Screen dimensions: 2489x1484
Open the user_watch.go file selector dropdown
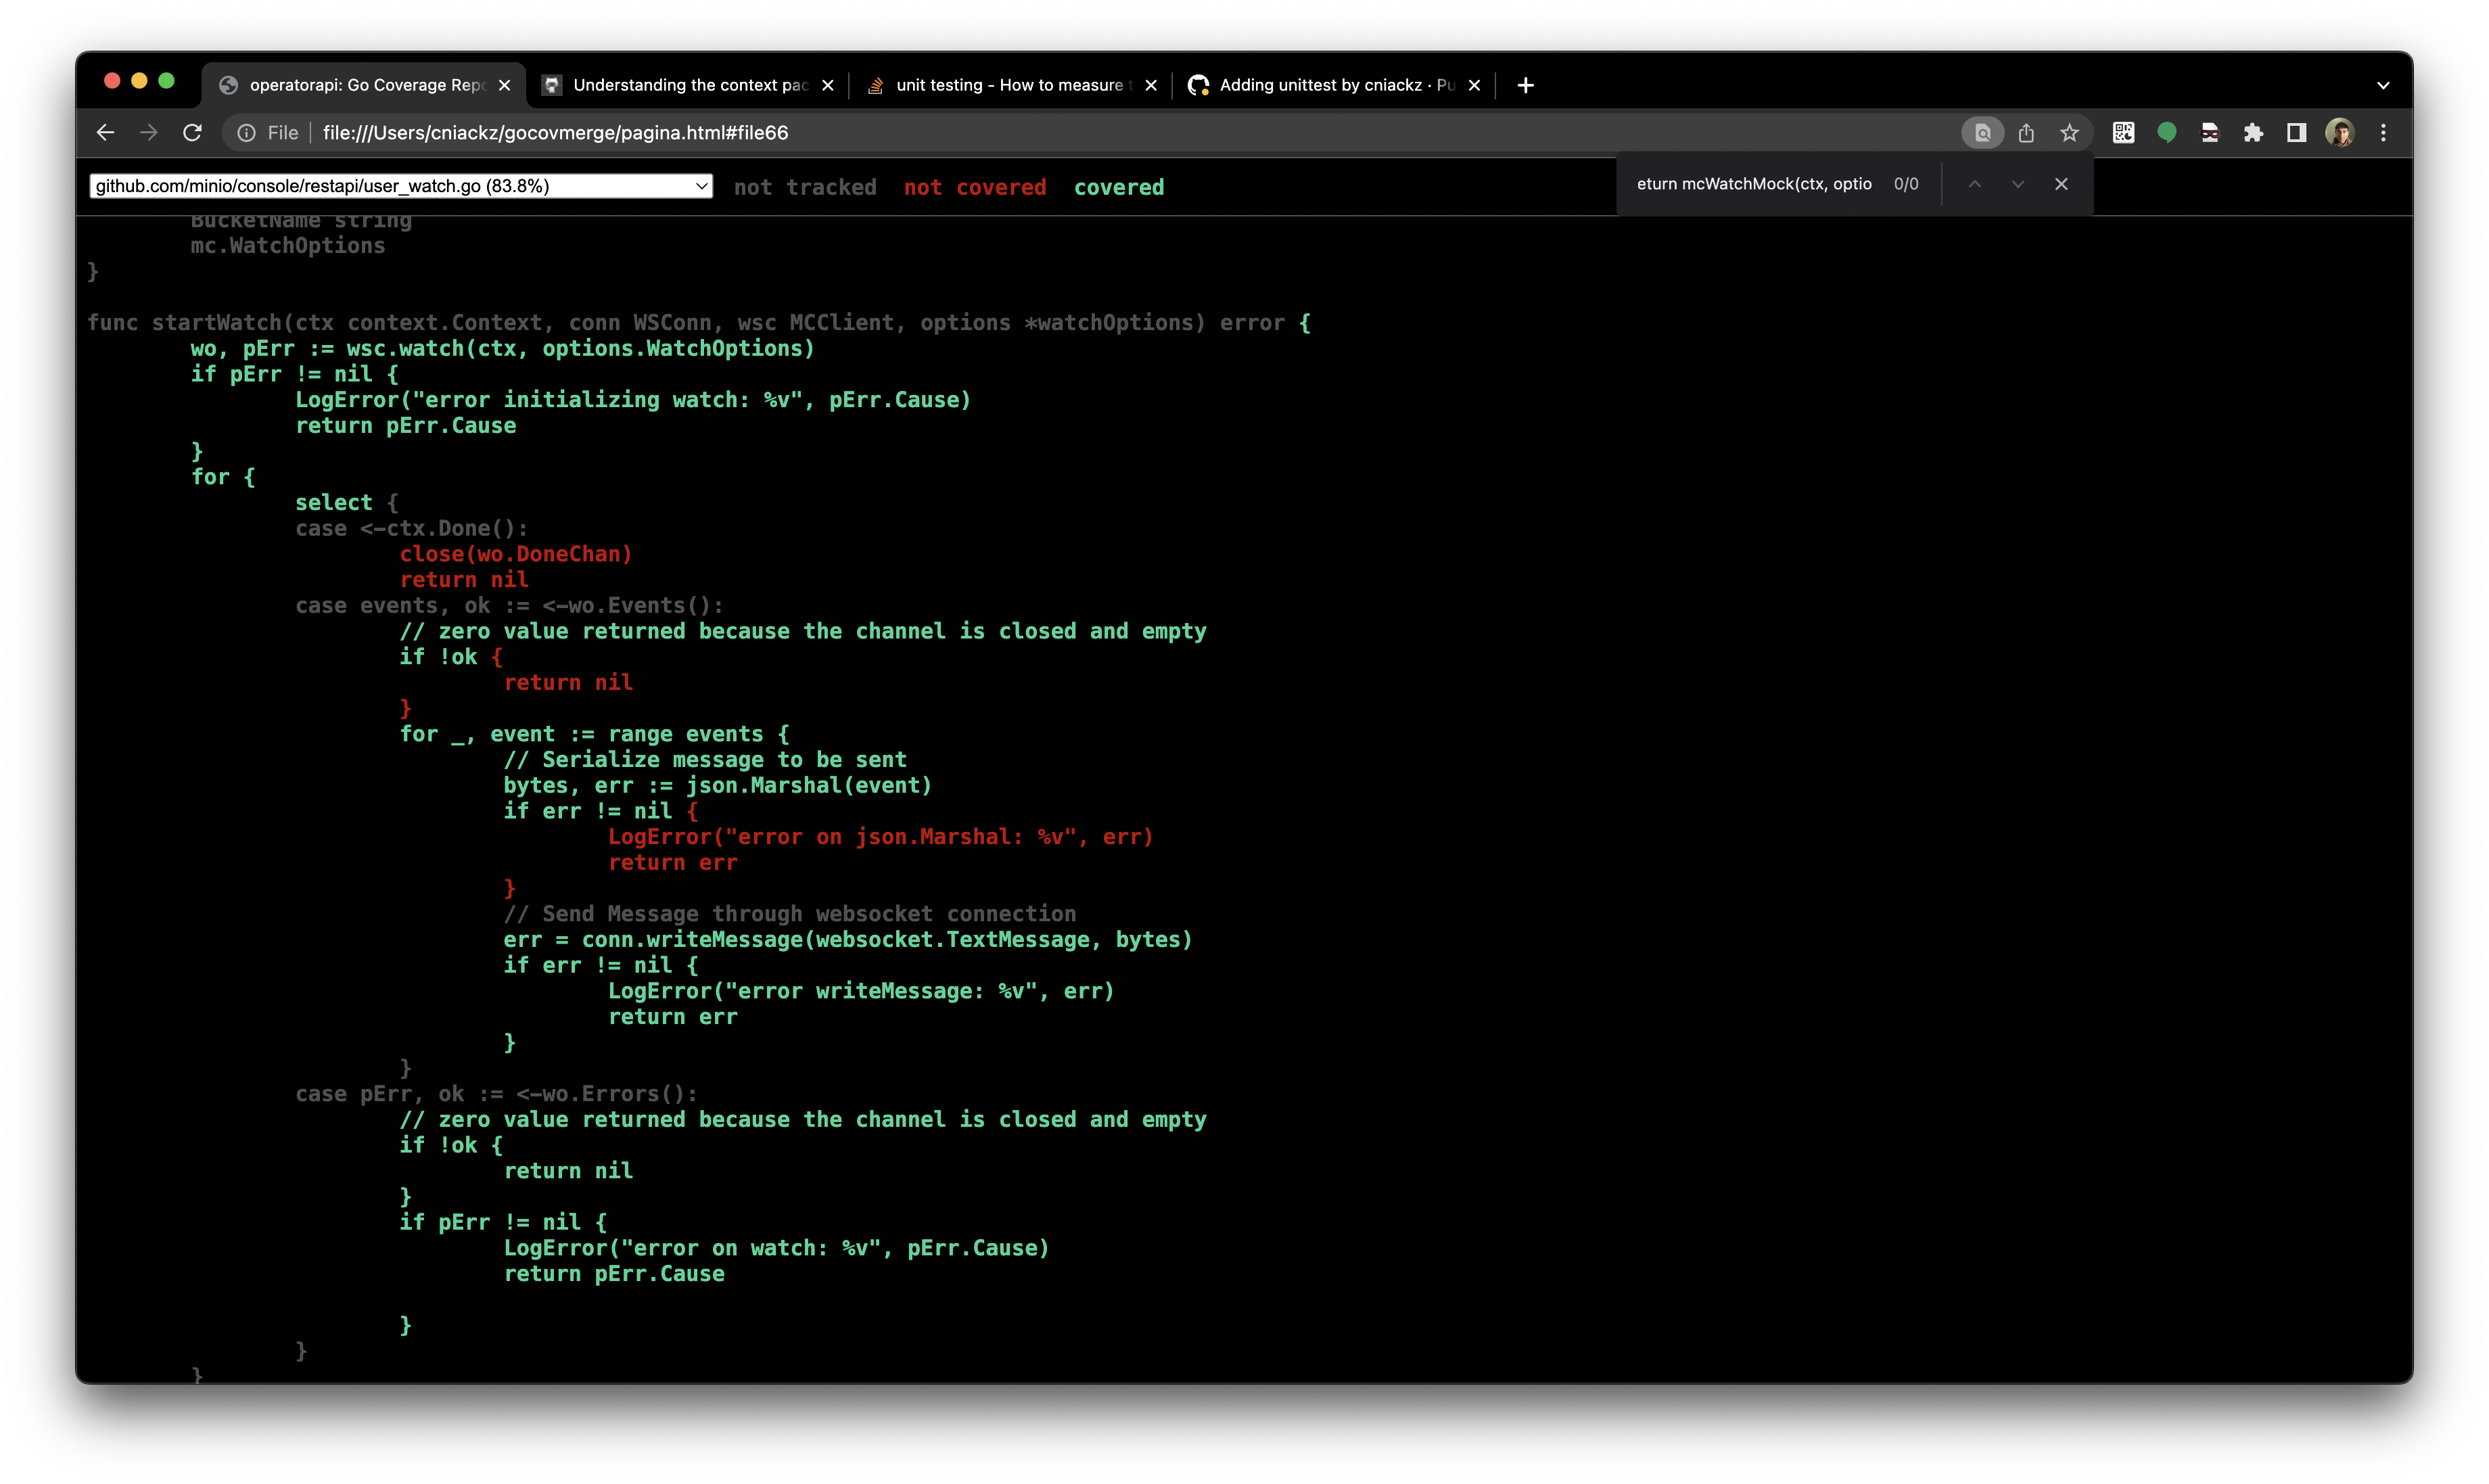(x=400, y=186)
